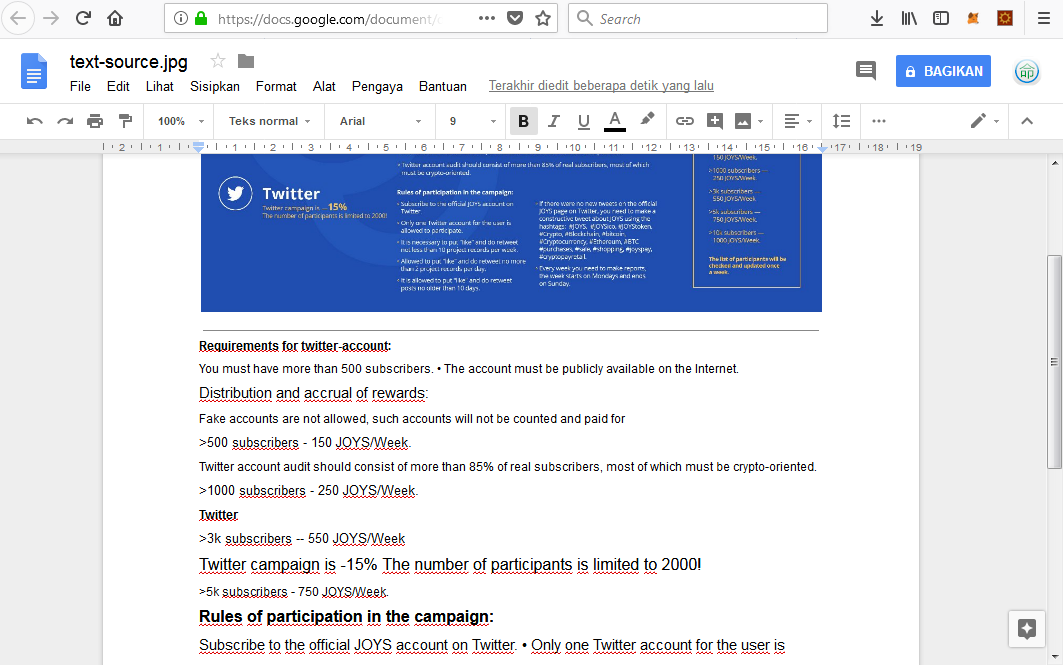The image size is (1063, 665).
Task: Undo the last action
Action: point(35,121)
